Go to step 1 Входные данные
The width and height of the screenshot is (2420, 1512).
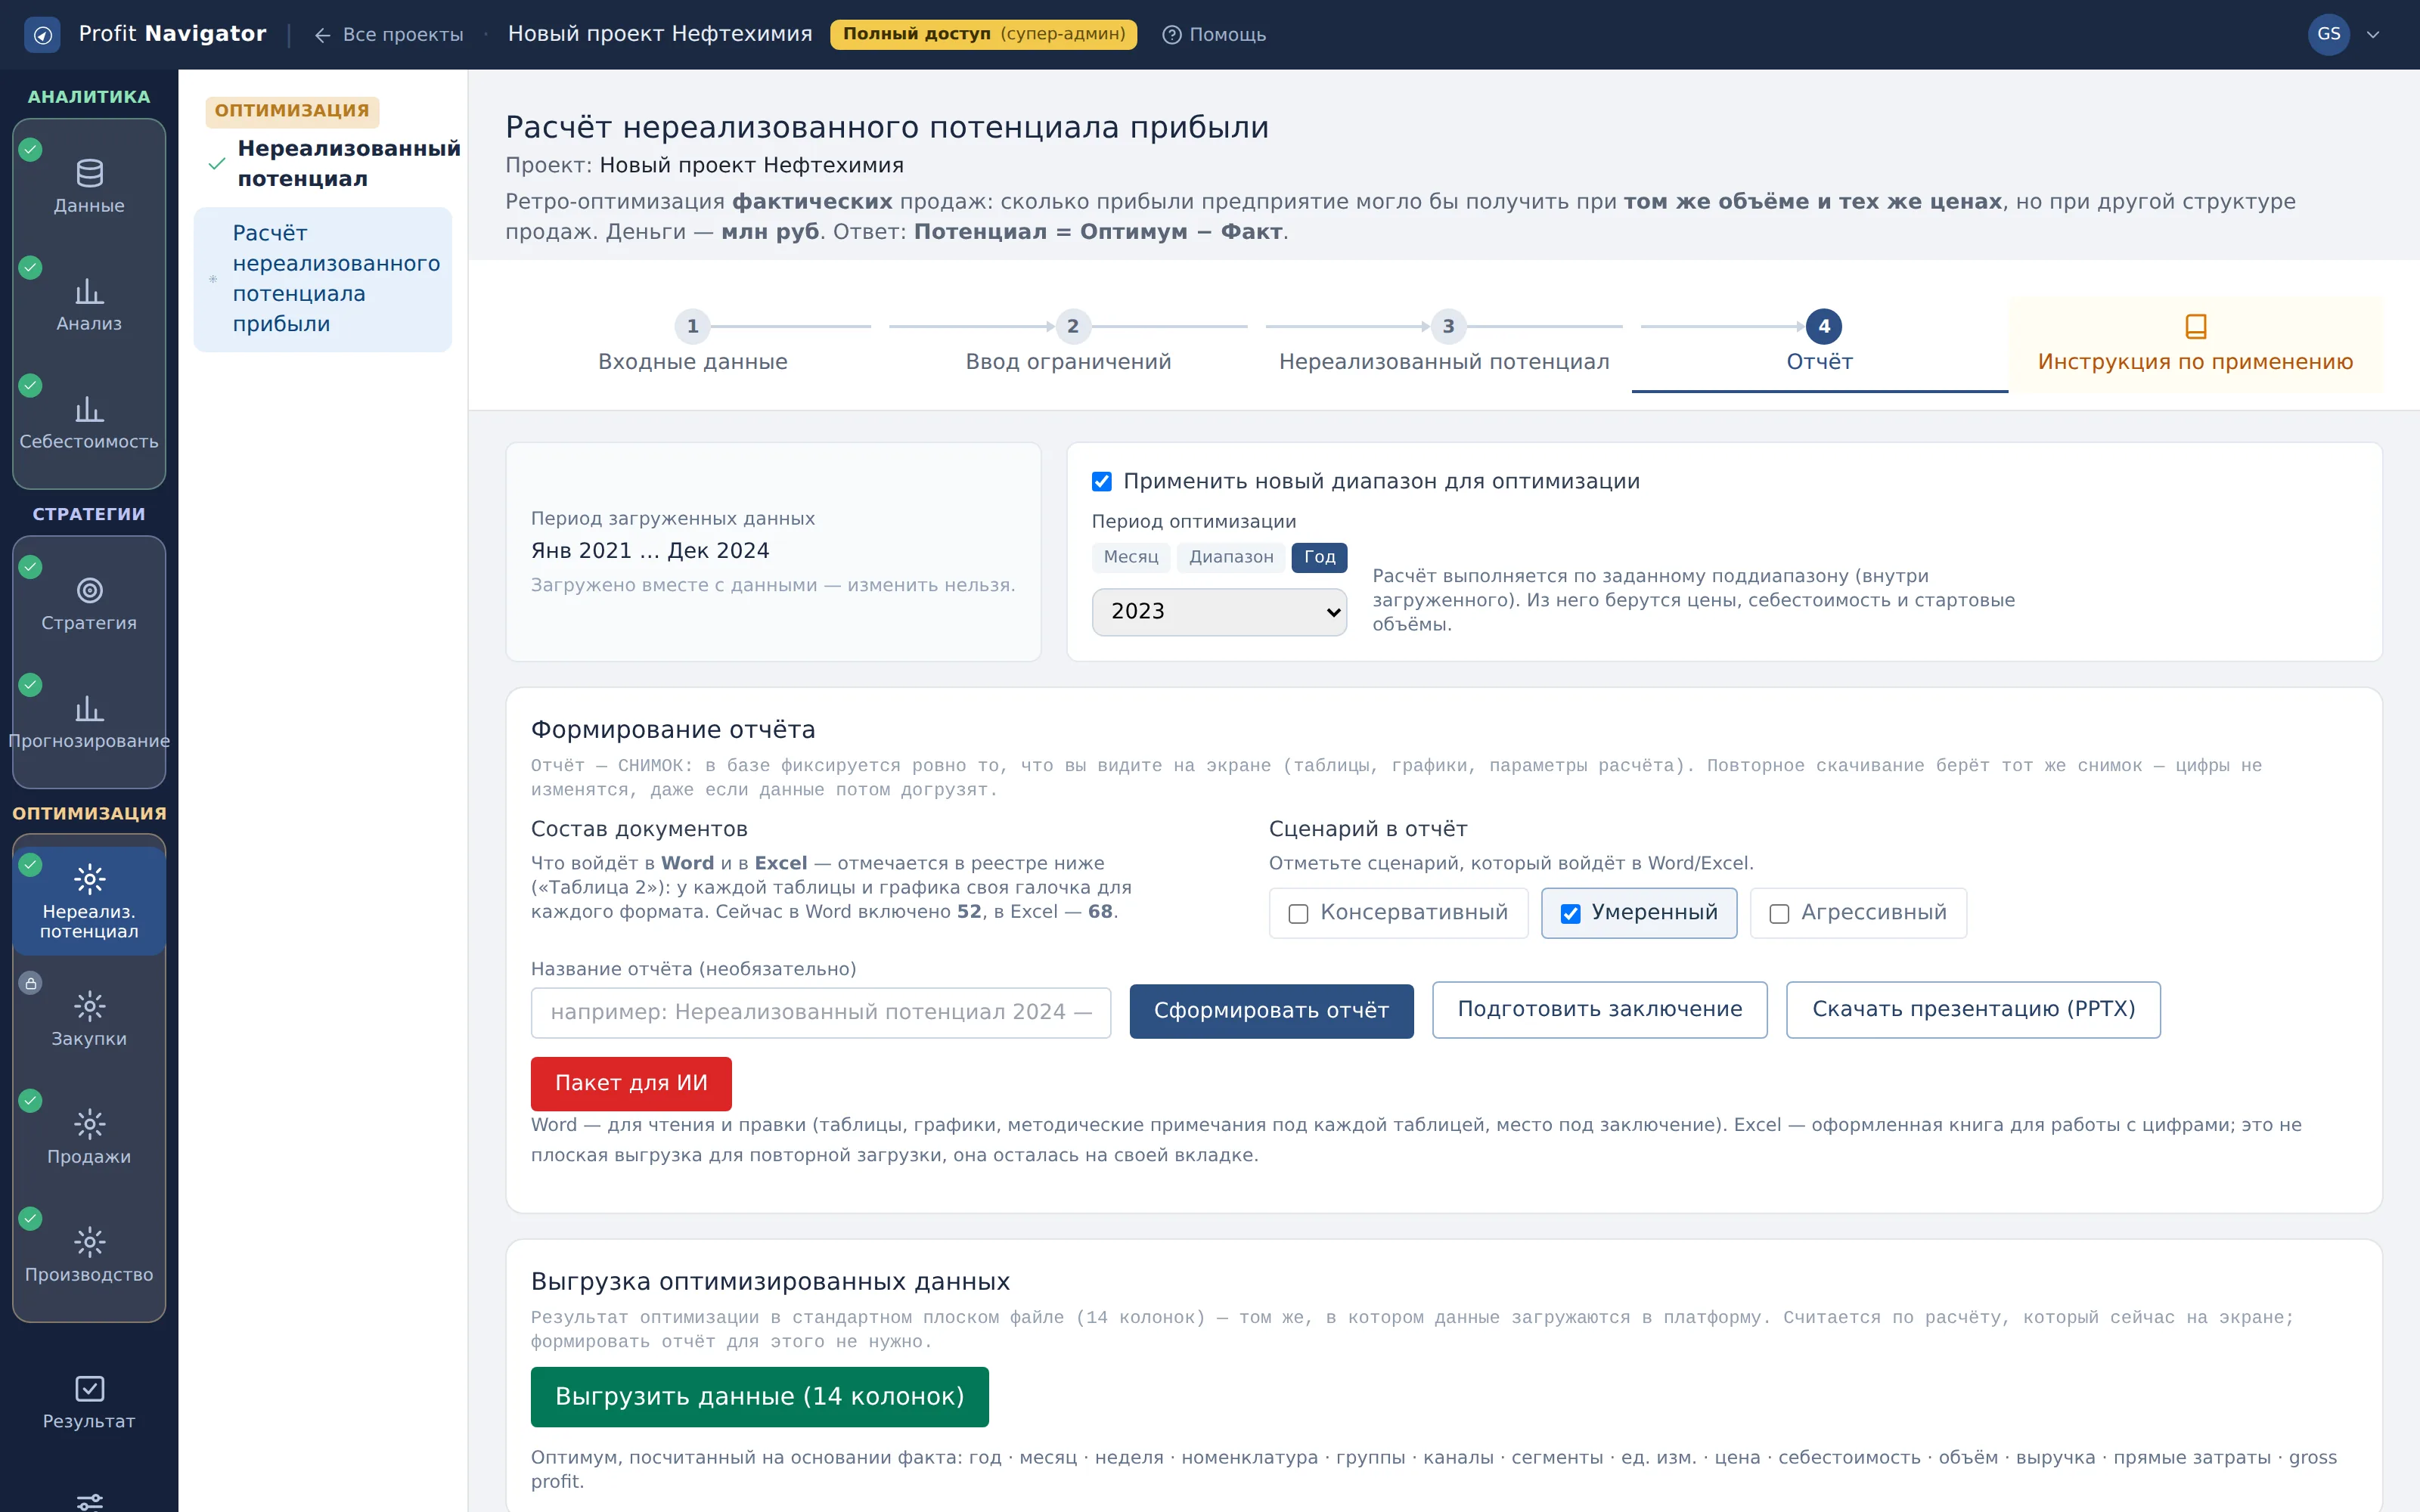(x=692, y=343)
